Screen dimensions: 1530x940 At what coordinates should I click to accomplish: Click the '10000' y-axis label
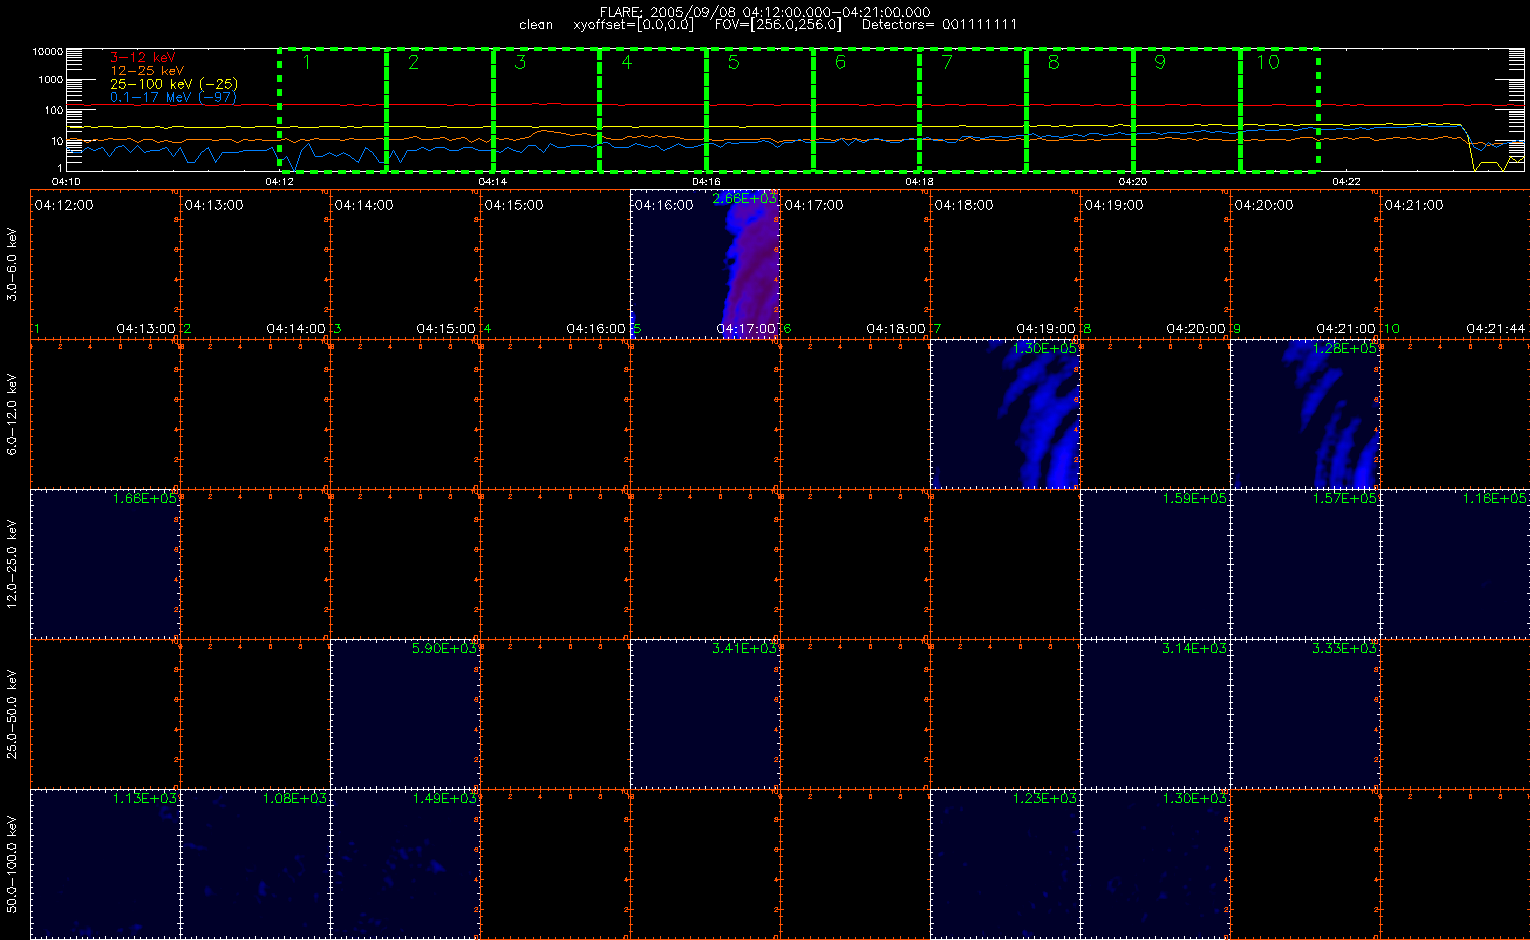pos(47,51)
